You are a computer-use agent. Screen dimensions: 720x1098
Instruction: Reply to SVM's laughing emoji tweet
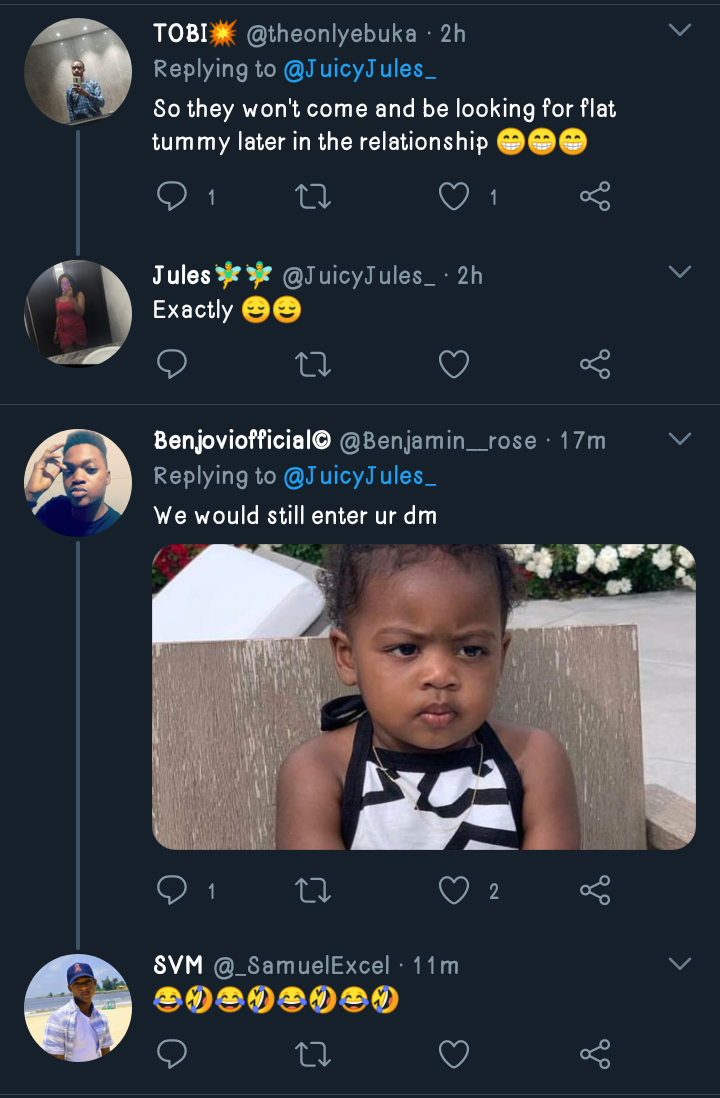click(x=173, y=1054)
